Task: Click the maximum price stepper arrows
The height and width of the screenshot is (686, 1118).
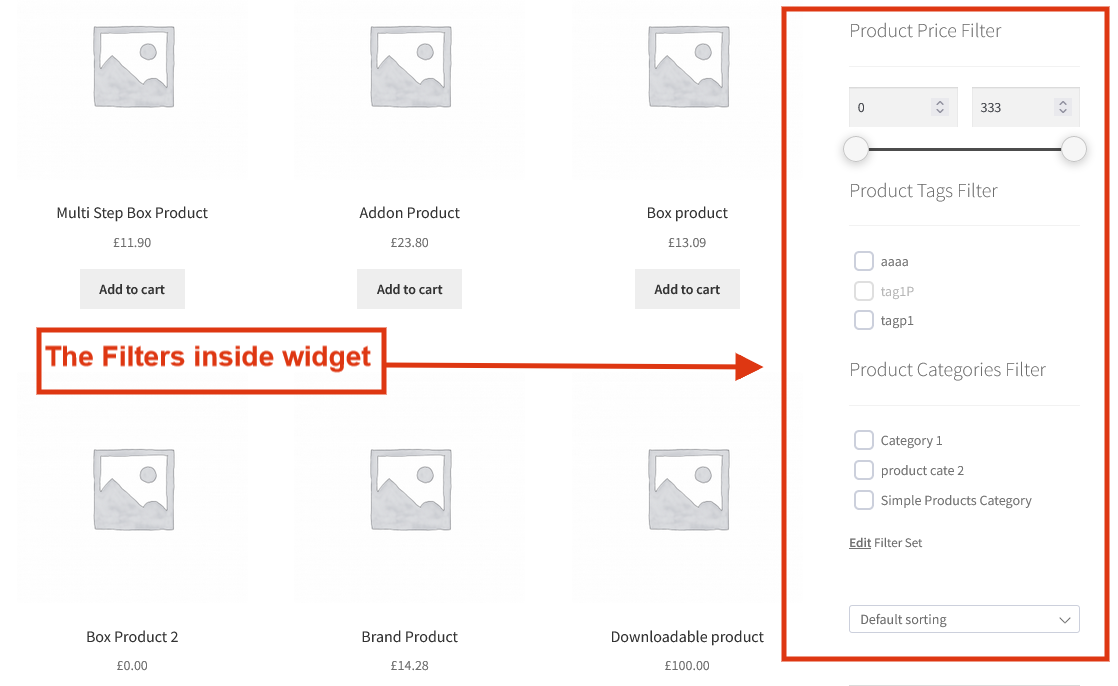Action: [x=1062, y=107]
